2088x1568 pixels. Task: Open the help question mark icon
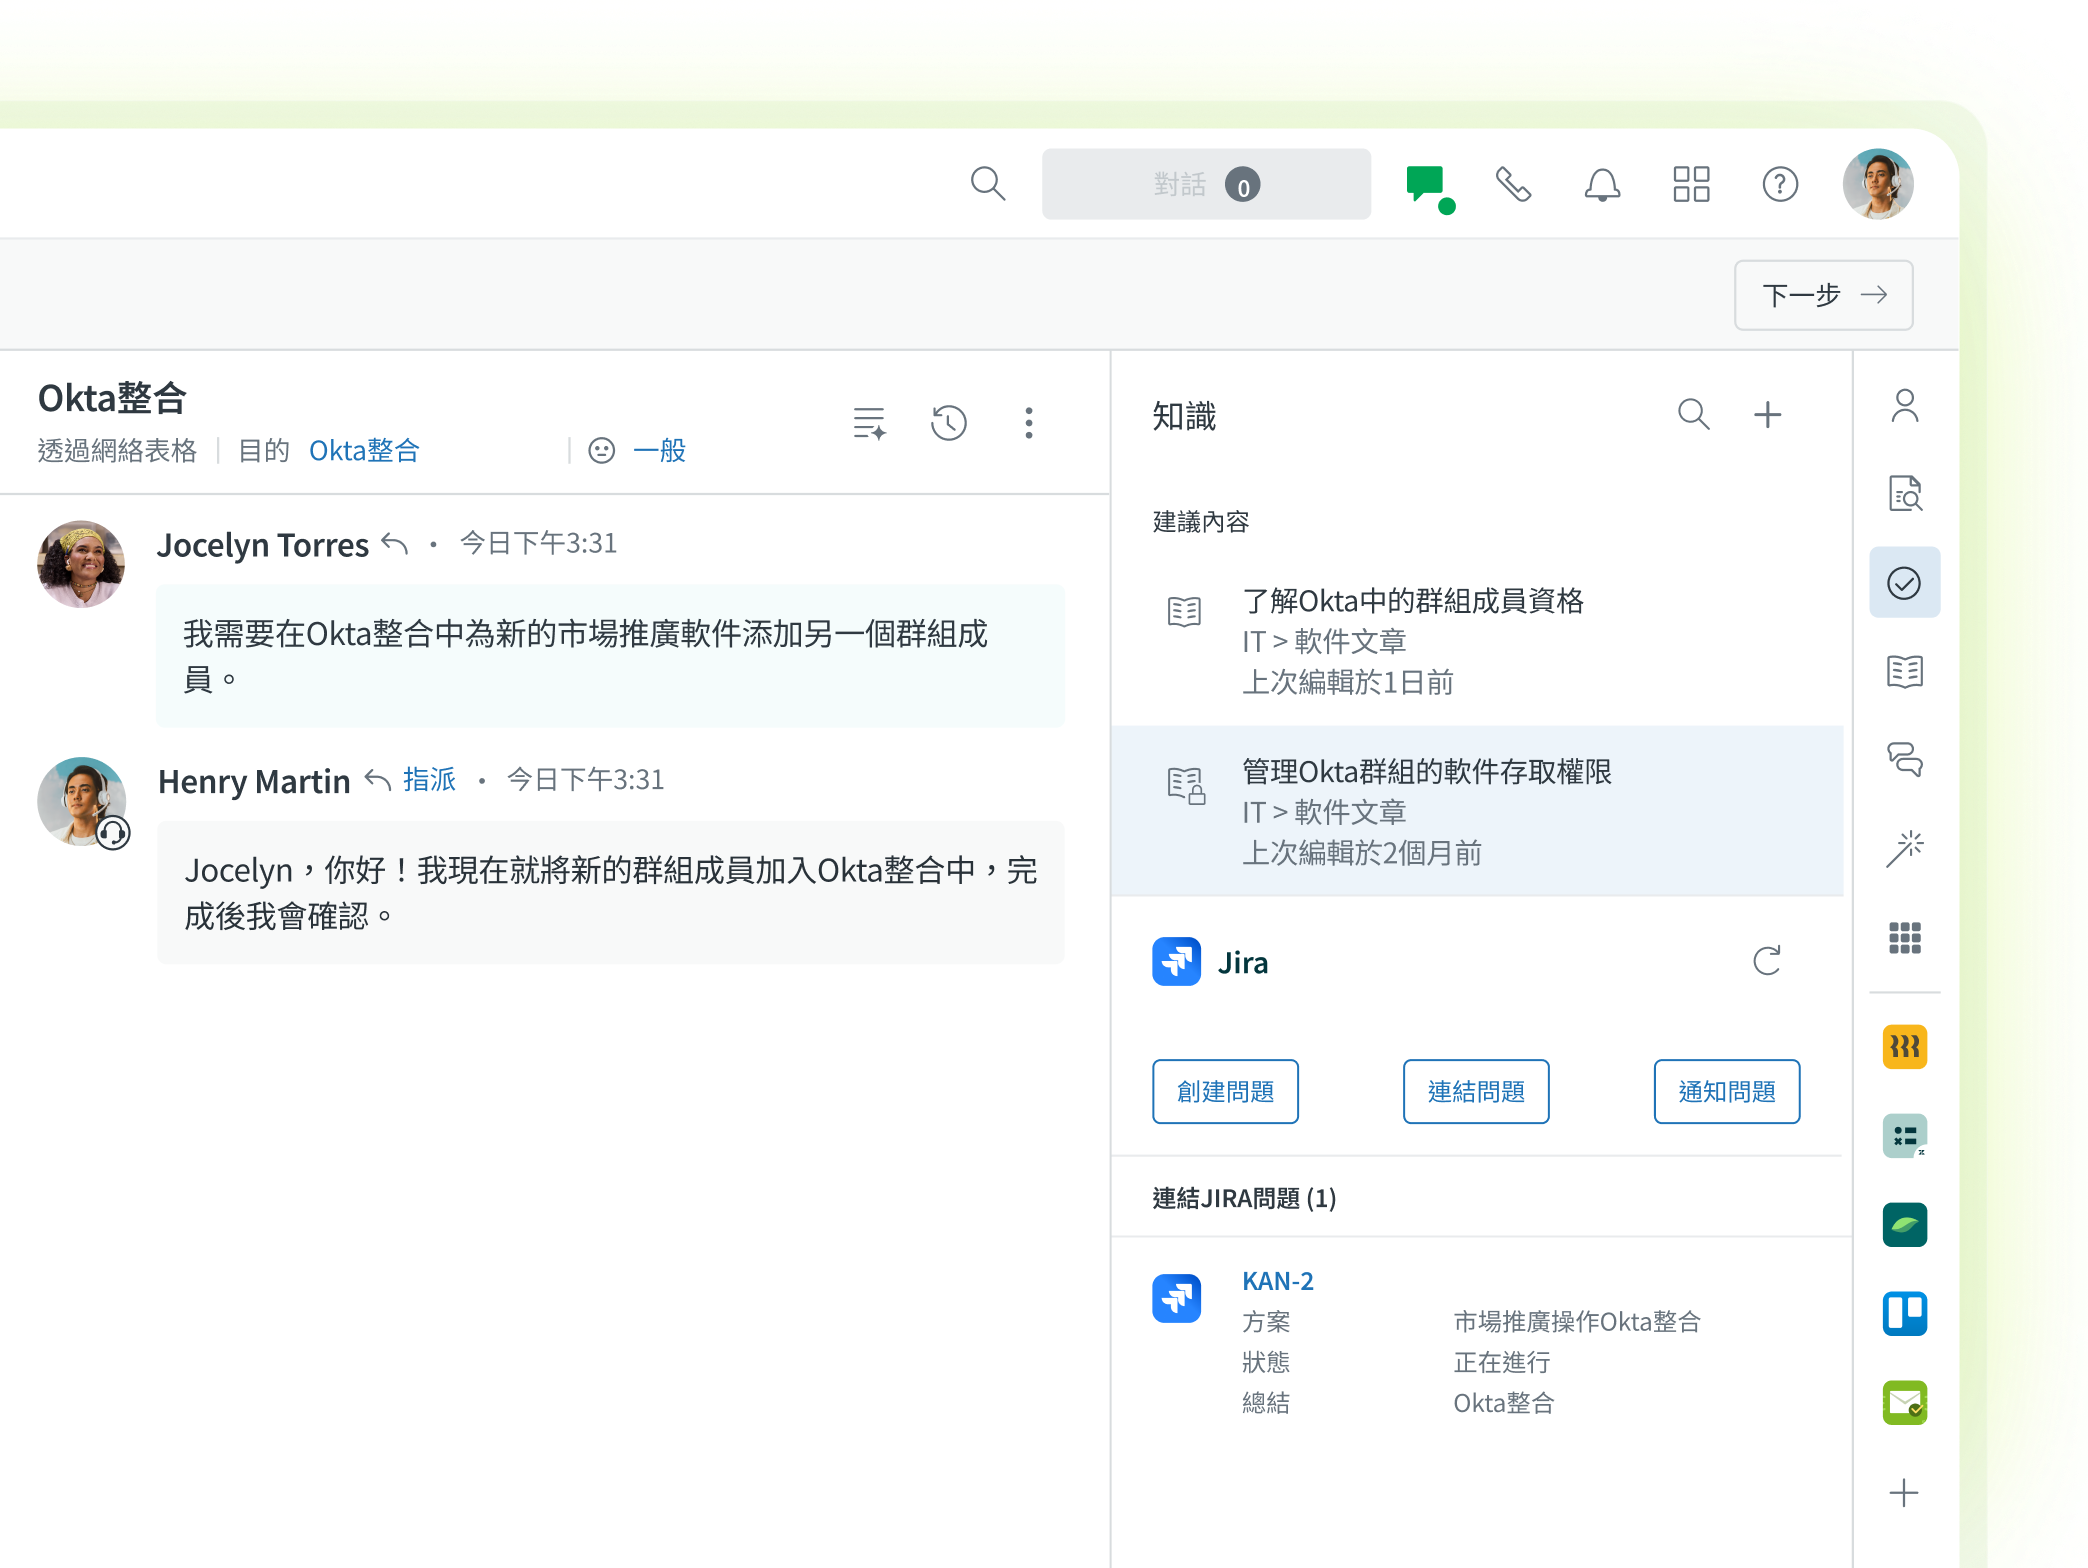coord(1780,184)
